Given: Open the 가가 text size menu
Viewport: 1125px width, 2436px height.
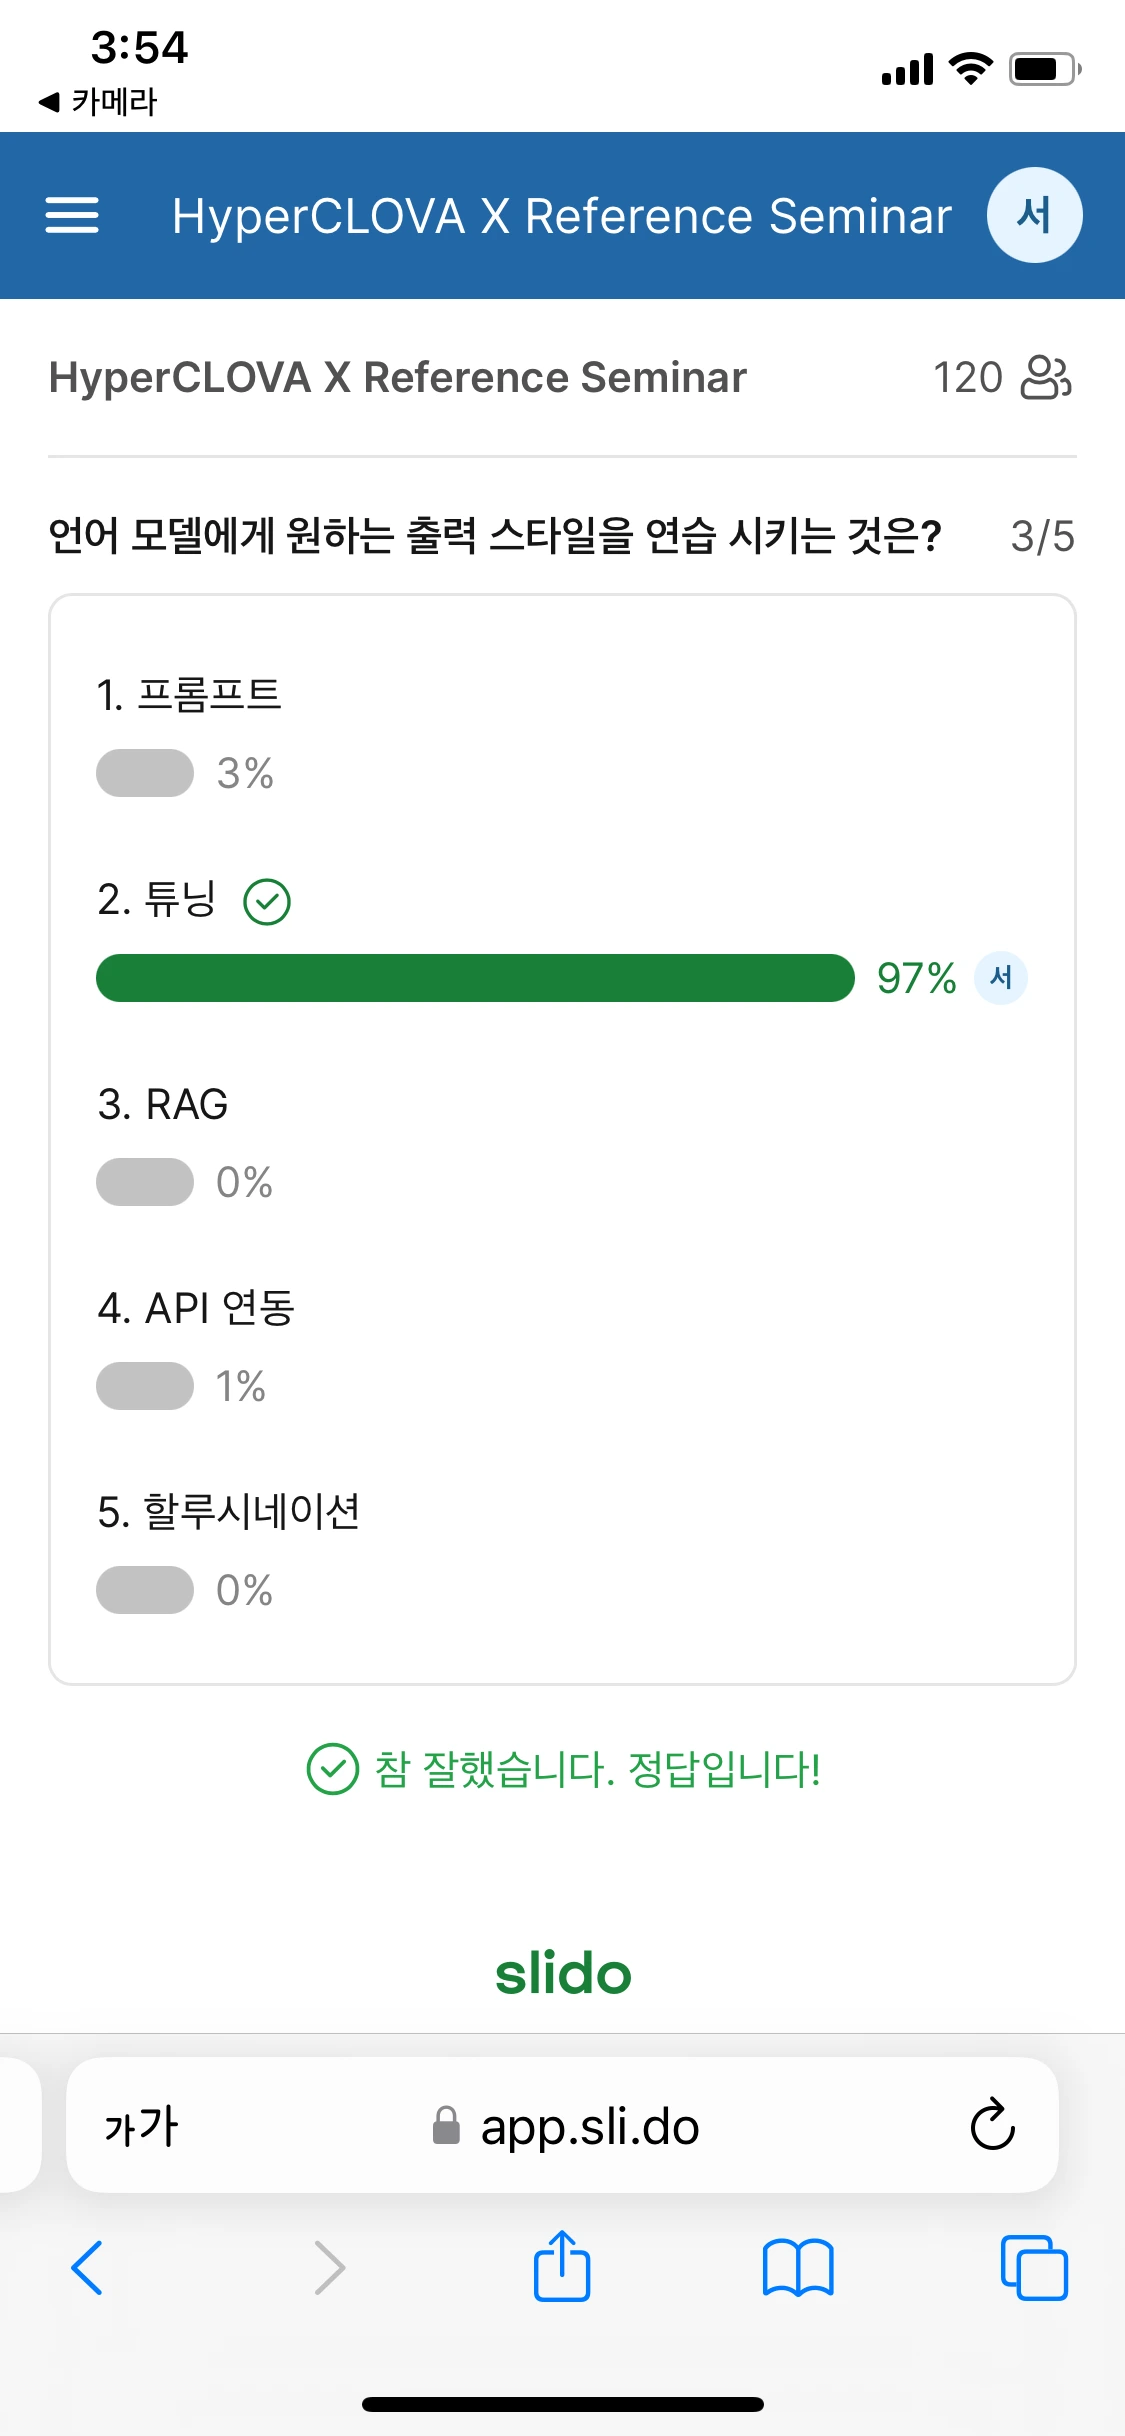Looking at the screenshot, I should coord(141,2125).
